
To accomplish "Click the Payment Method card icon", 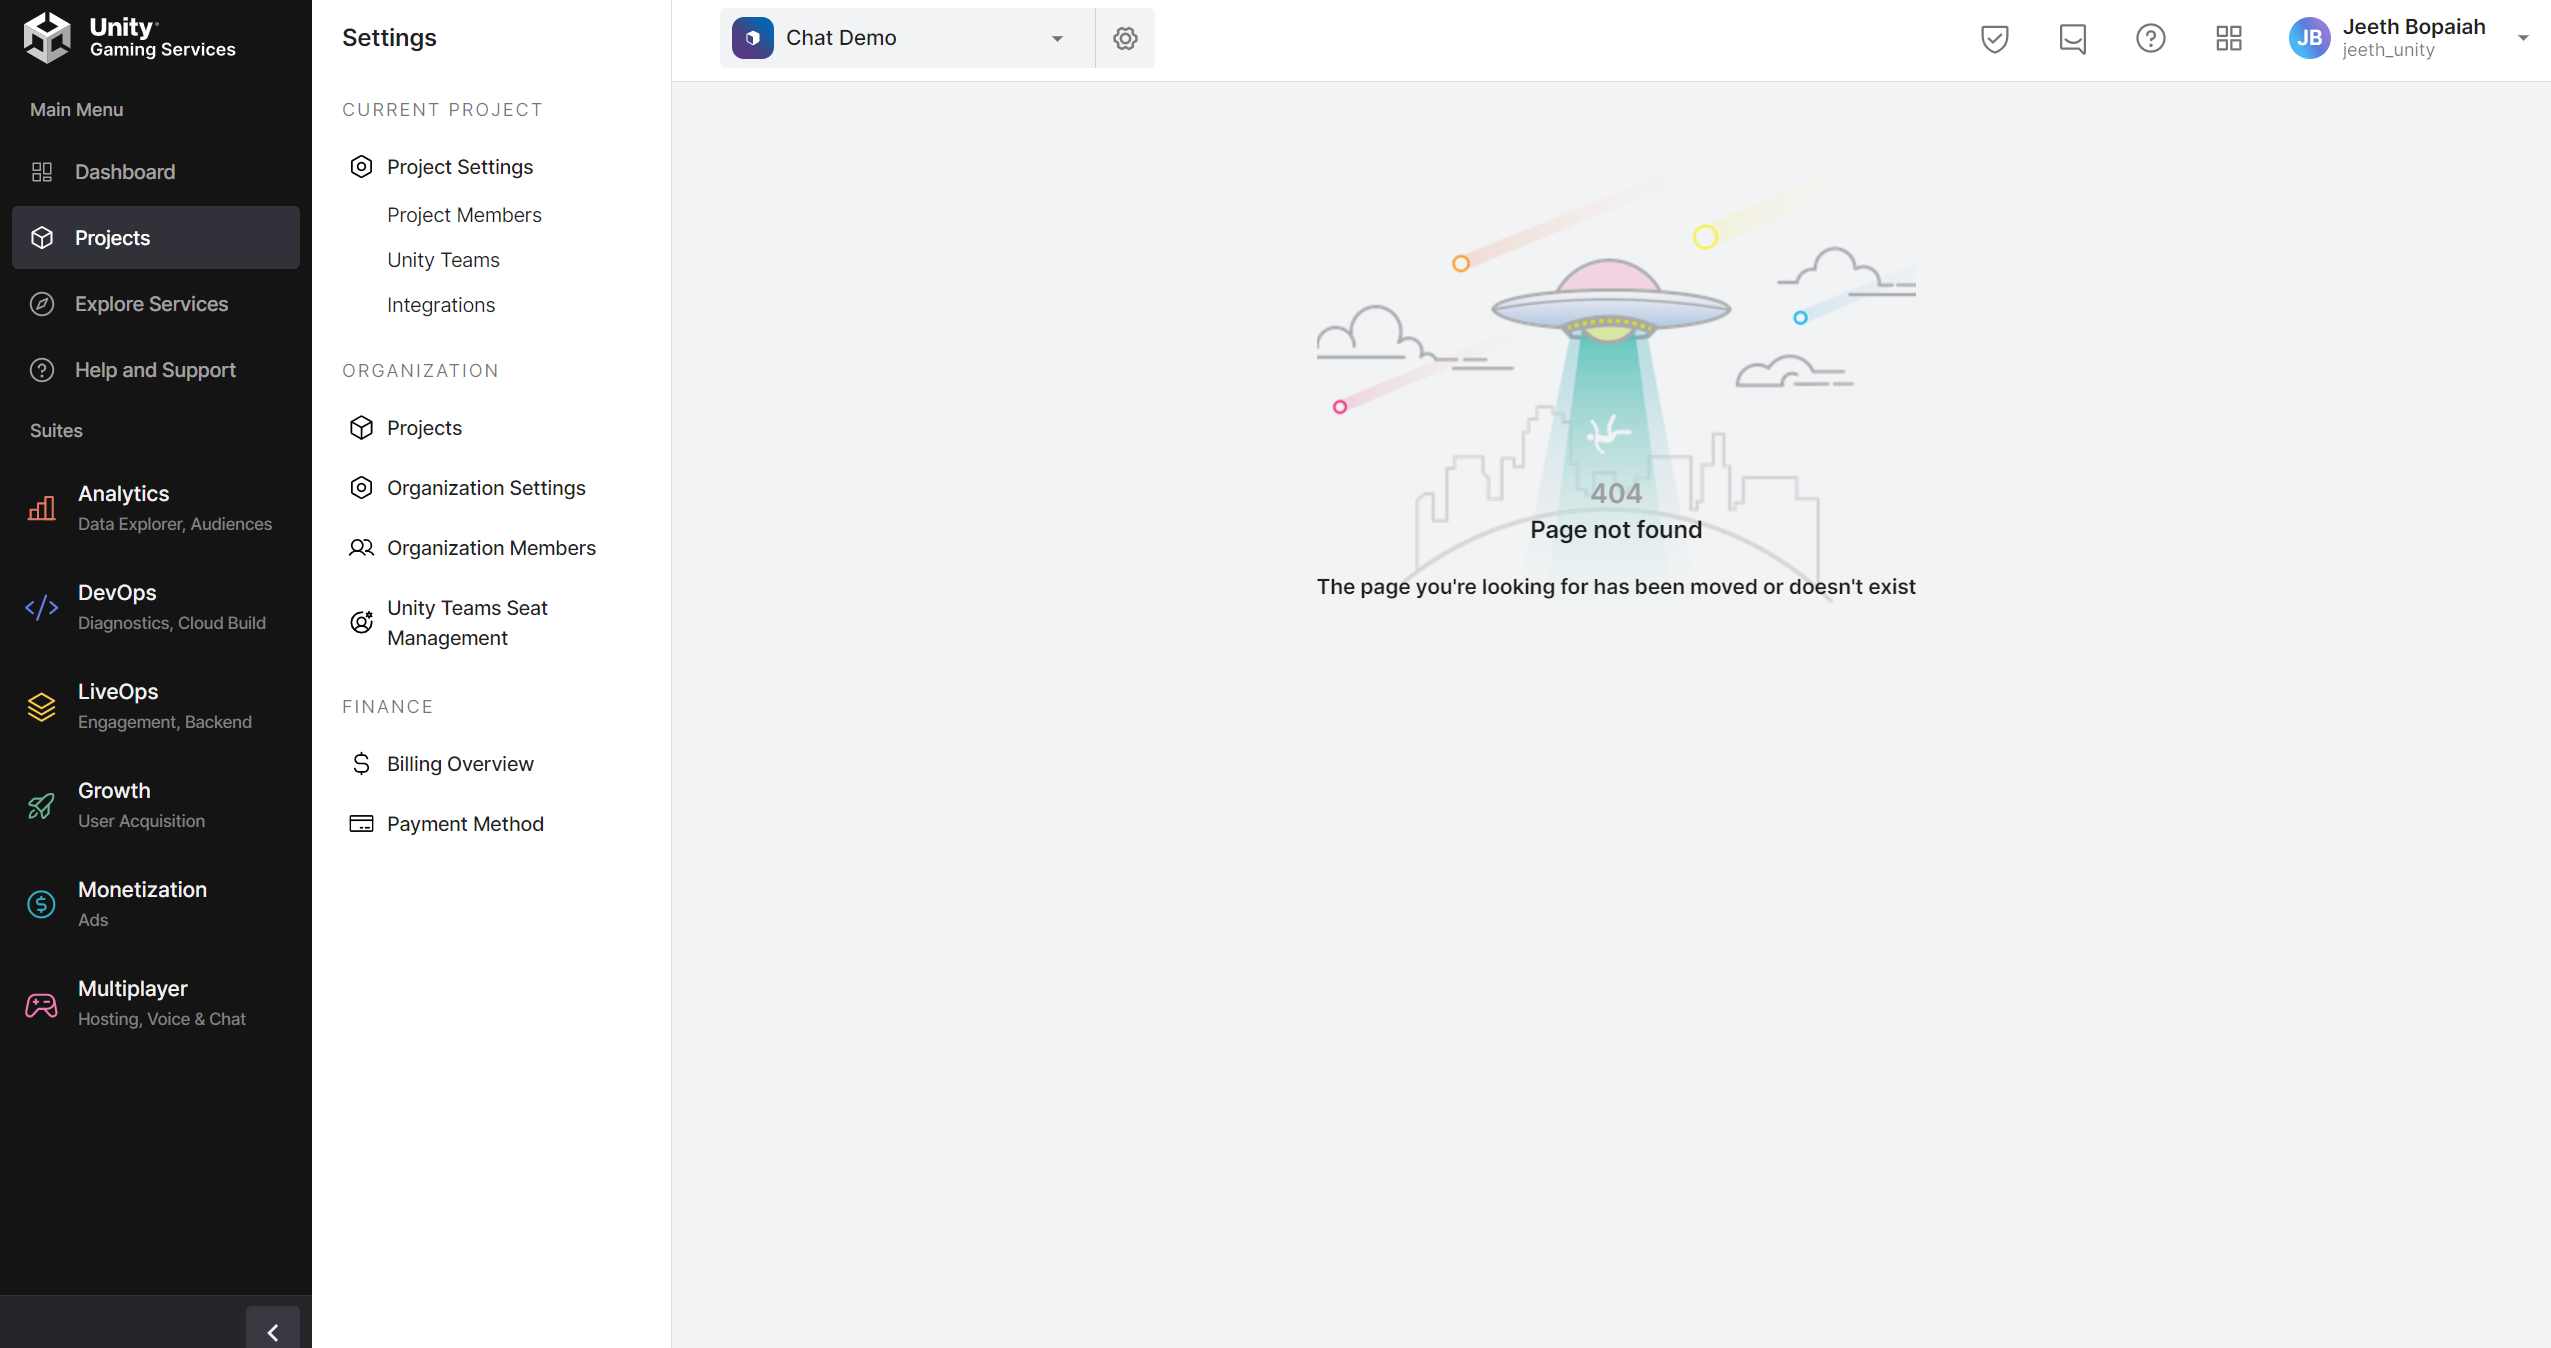I will 361,824.
